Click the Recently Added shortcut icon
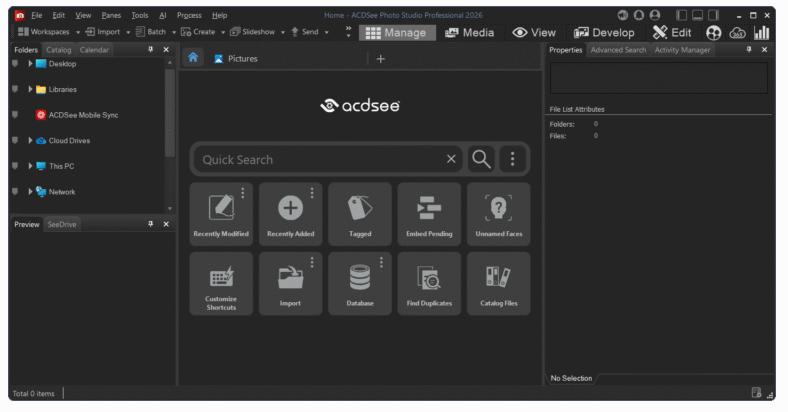 point(289,205)
